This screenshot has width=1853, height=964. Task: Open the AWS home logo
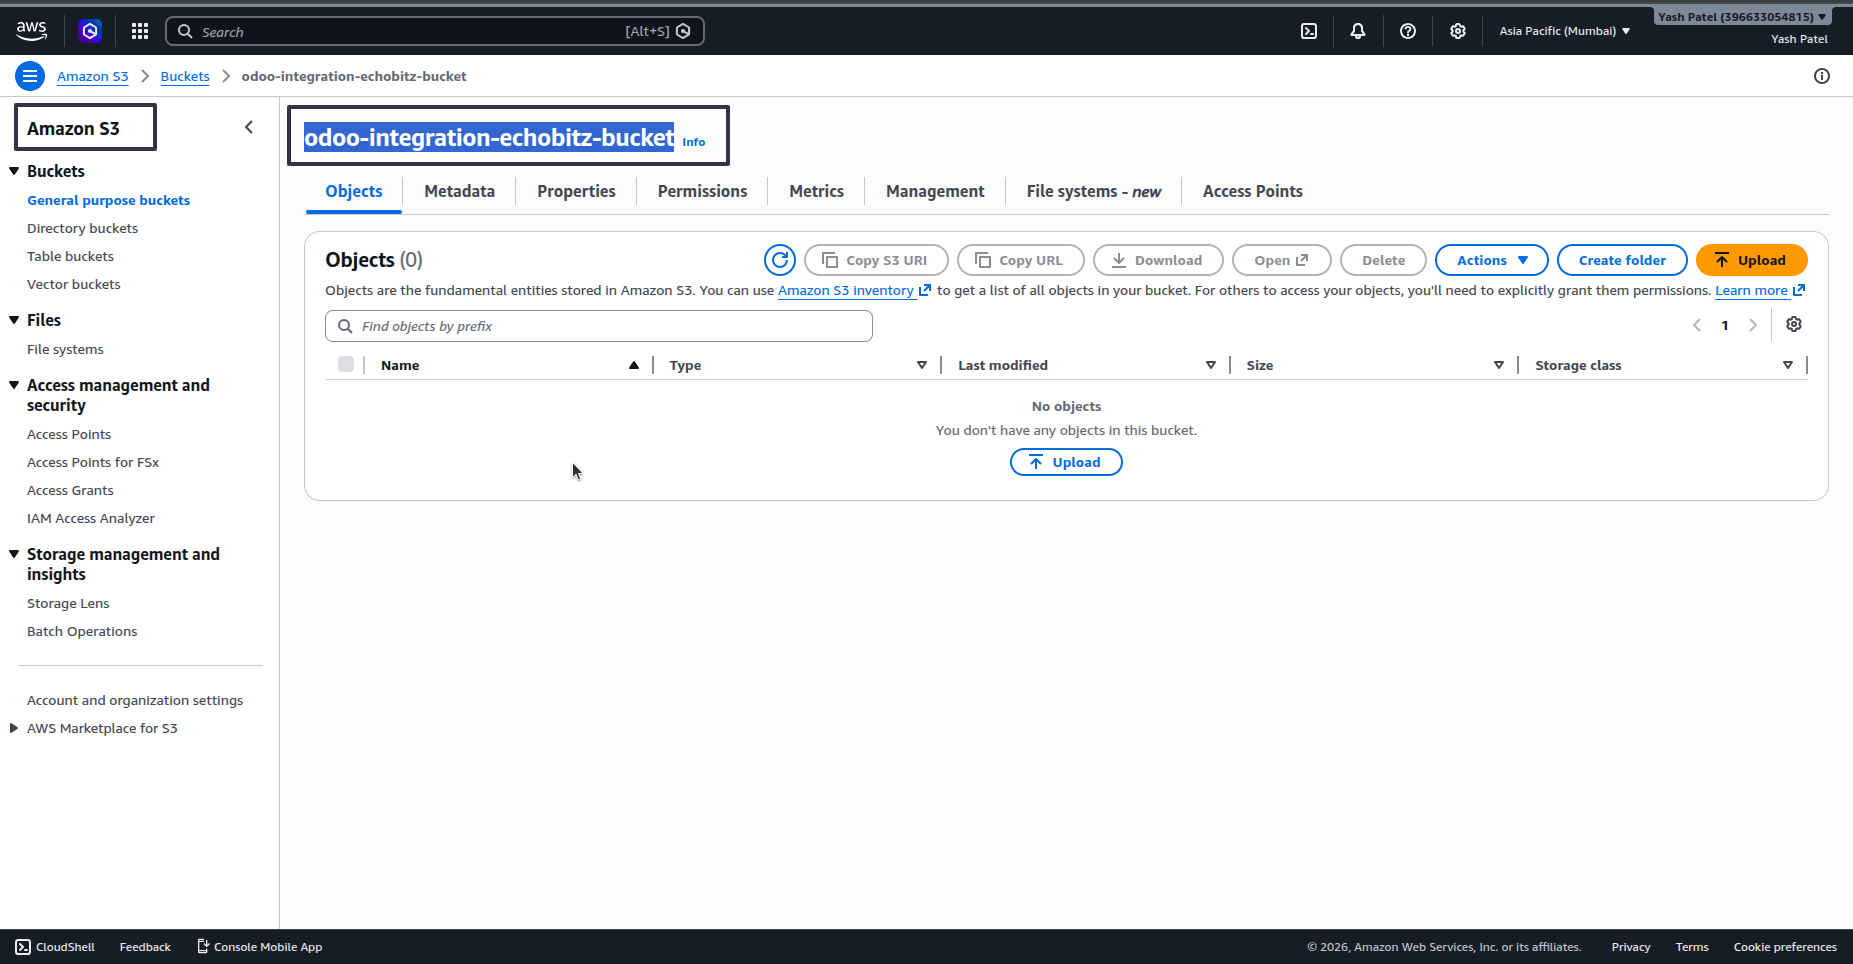(32, 31)
